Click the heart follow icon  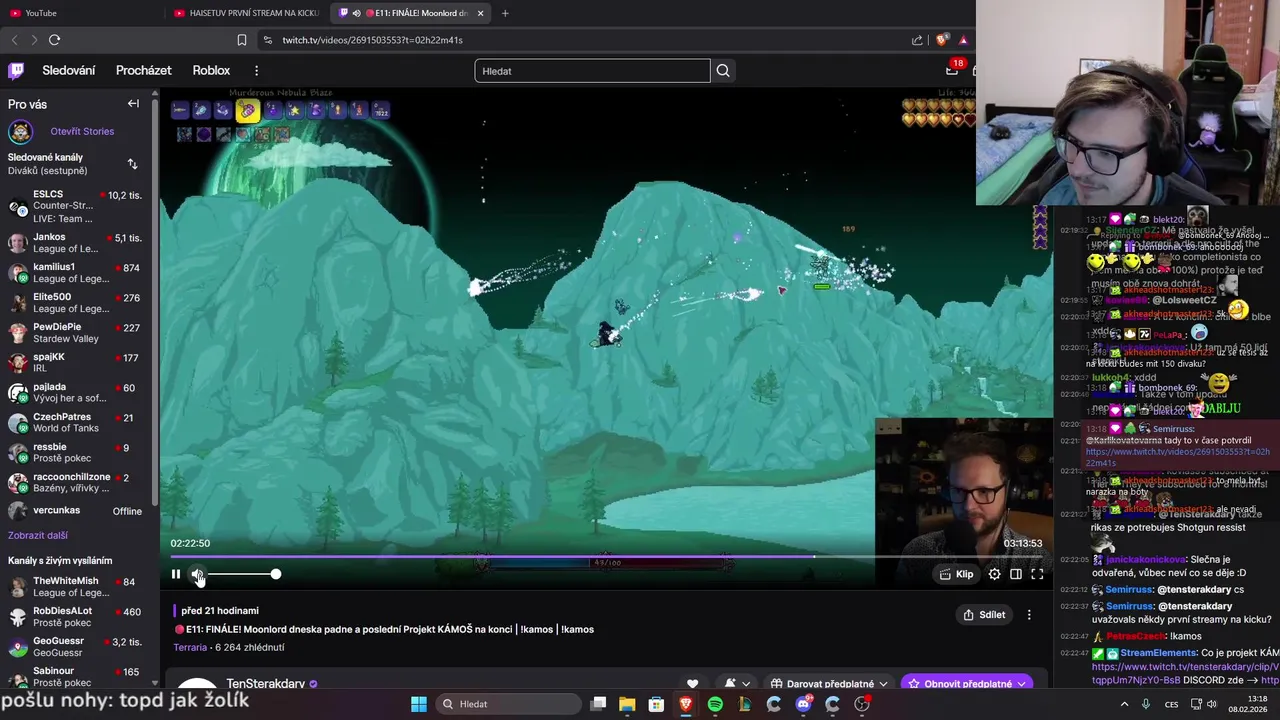tap(692, 684)
